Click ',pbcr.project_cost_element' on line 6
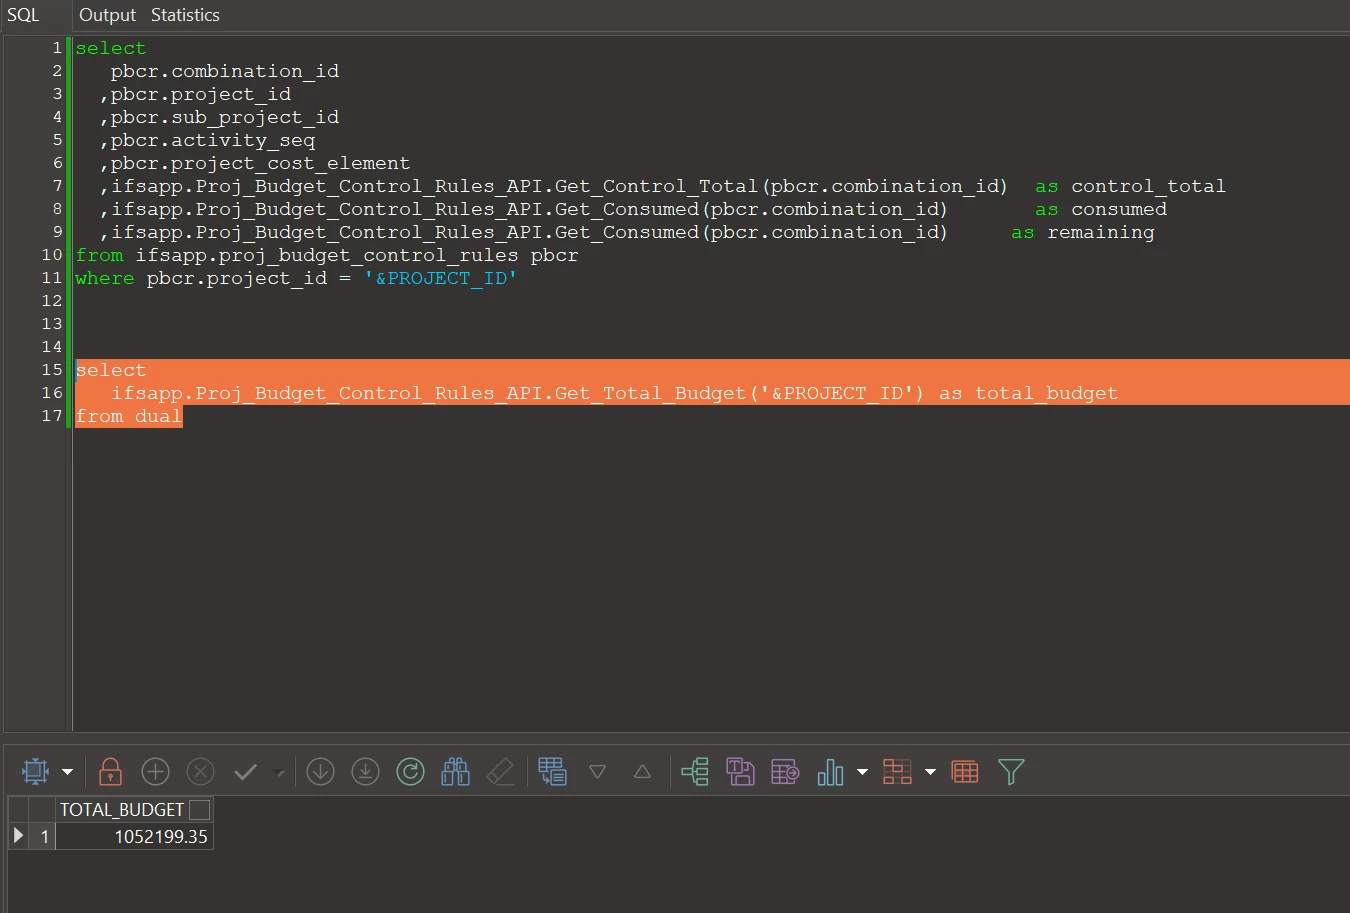Viewport: 1350px width, 913px height. point(255,163)
